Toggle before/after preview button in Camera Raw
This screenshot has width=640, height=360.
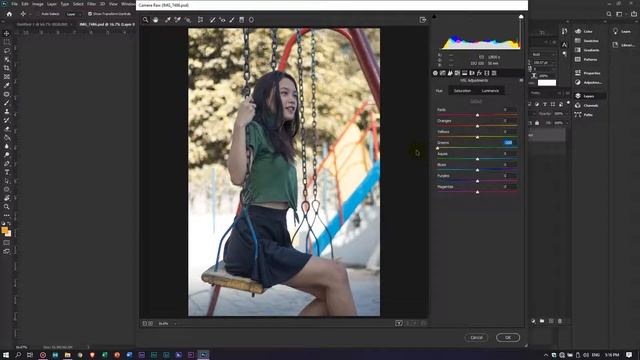point(399,323)
